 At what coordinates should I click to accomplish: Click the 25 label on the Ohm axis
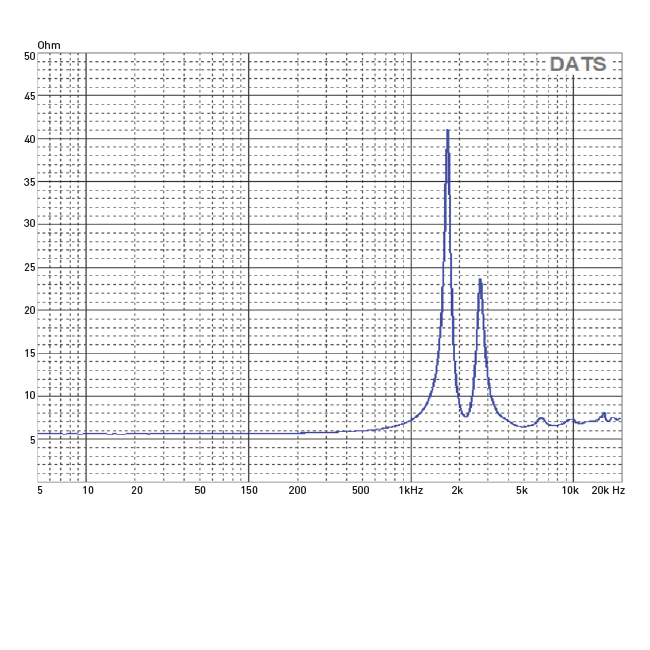30,267
